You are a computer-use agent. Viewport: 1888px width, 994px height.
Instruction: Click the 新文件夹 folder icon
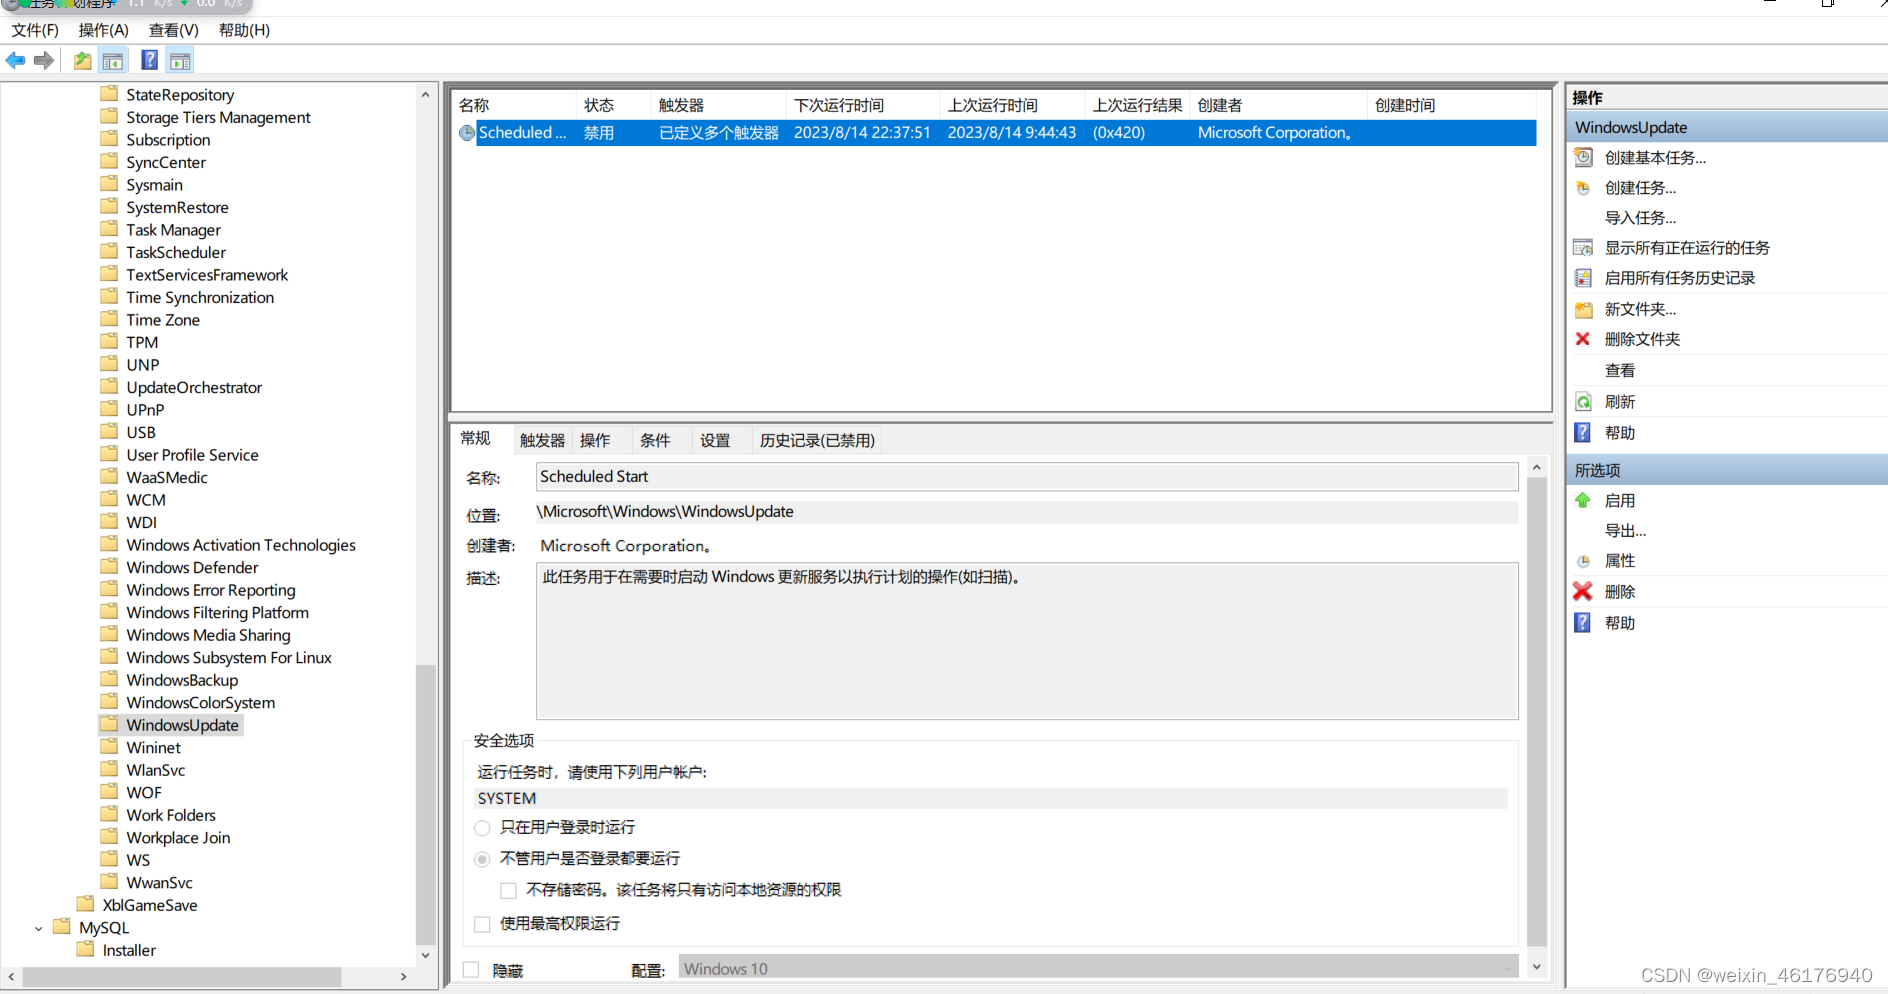[1583, 310]
